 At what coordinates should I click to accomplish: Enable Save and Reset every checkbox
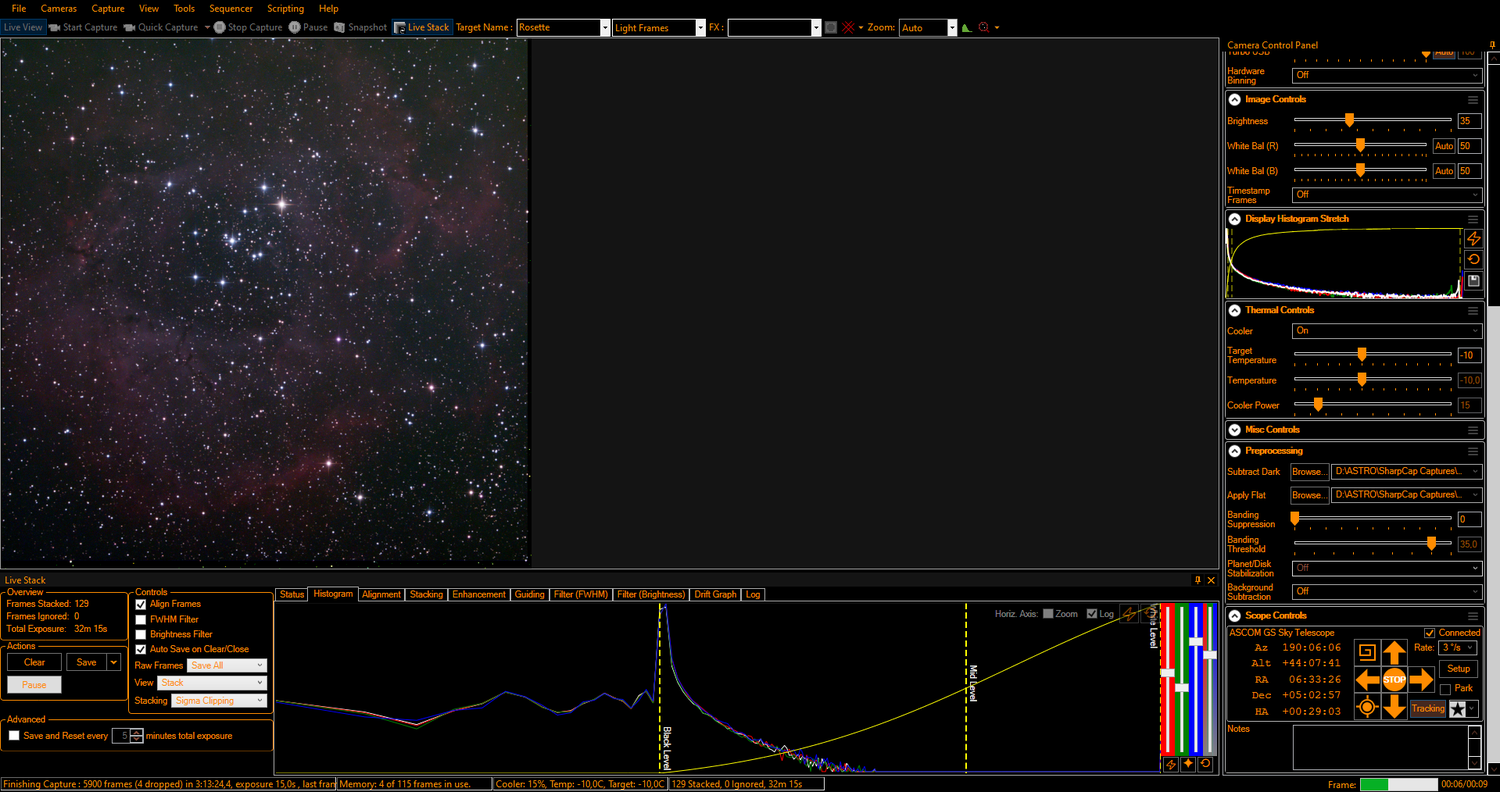(14, 736)
